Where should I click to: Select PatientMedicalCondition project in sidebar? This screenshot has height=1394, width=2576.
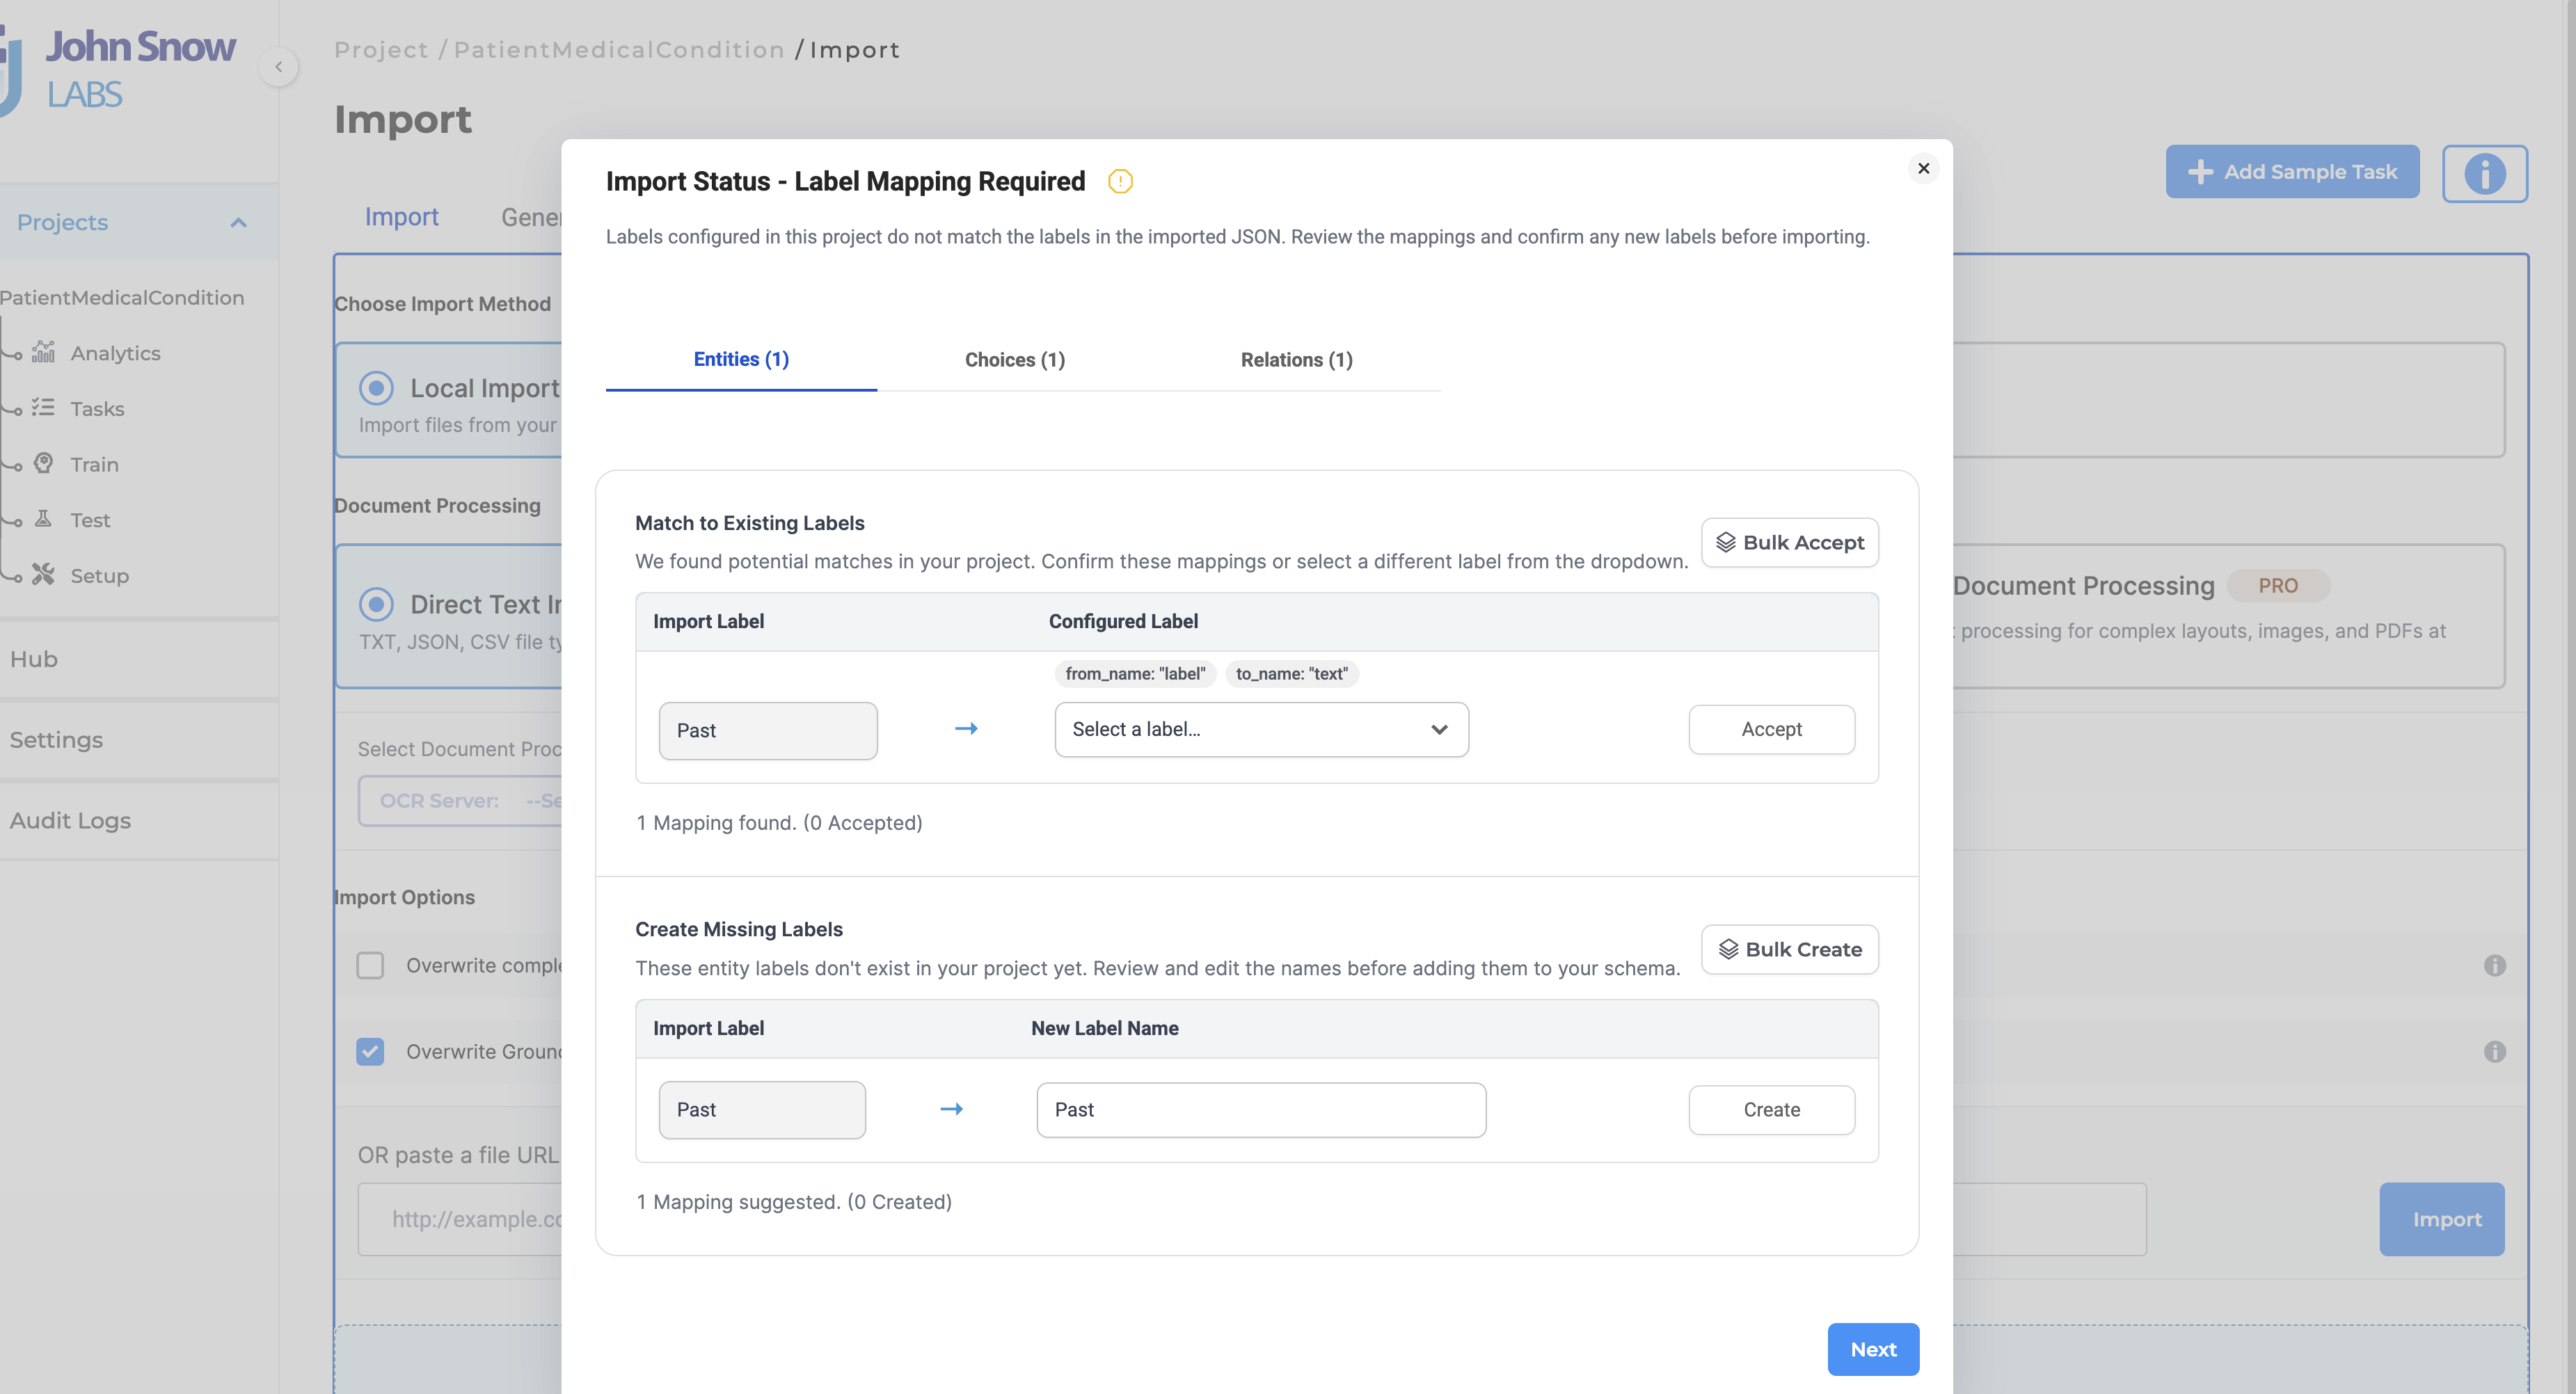[122, 297]
